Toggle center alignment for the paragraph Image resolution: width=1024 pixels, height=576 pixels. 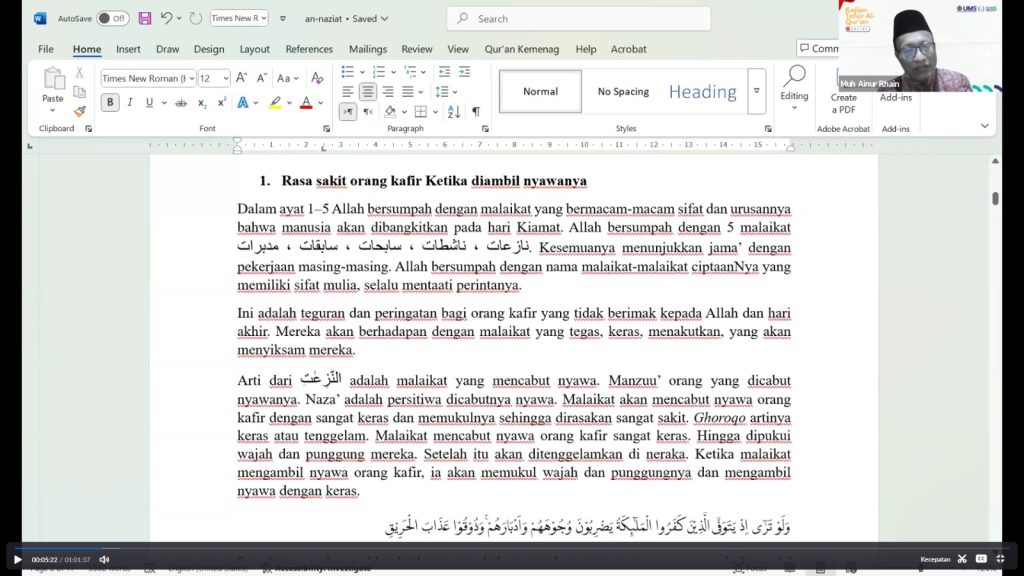368,92
